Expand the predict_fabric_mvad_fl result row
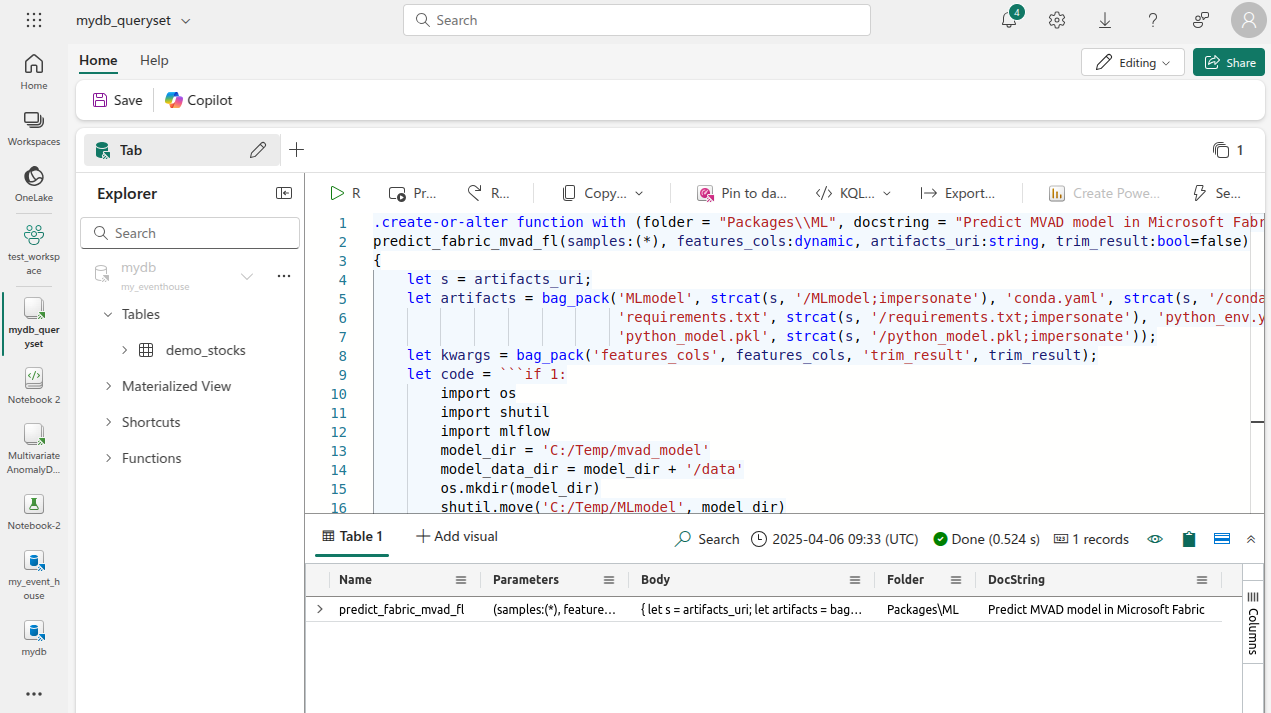The image size is (1271, 713). point(320,609)
